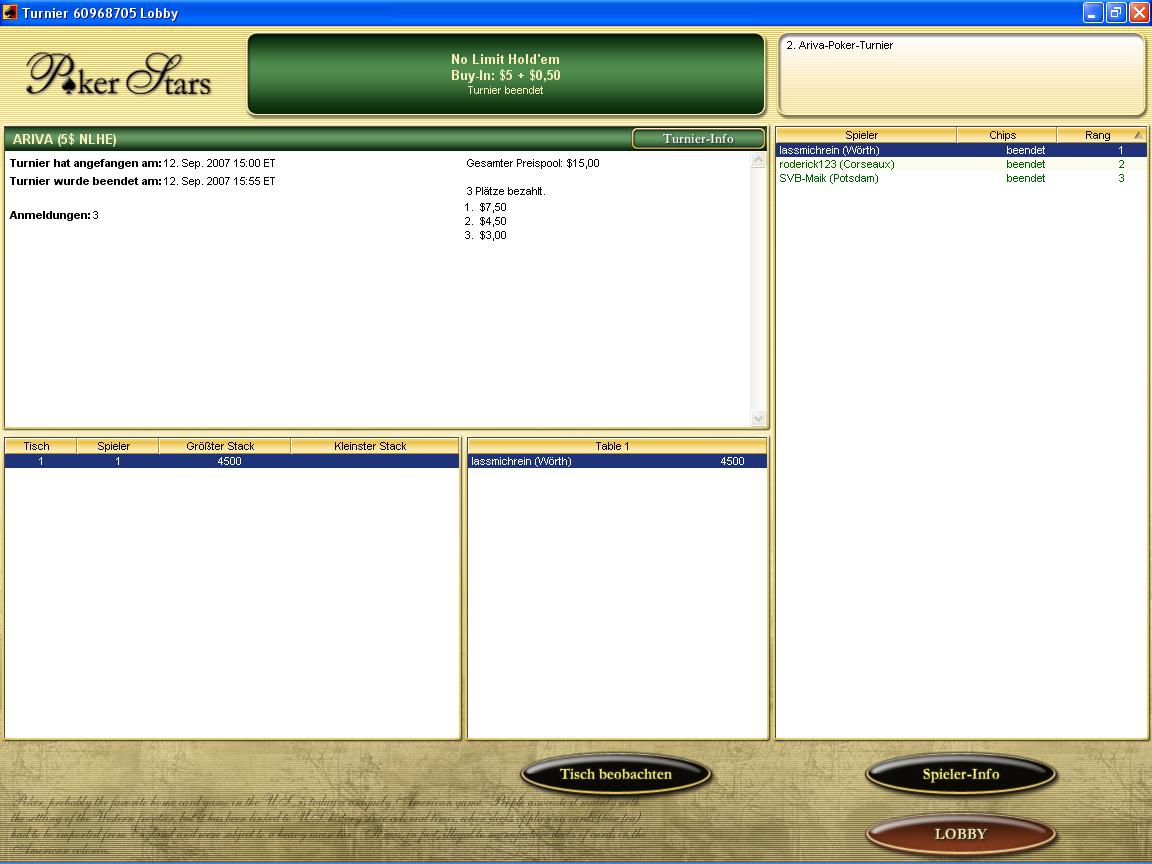Click the PokerStars window title icon
1152x864 pixels.
[x=10, y=12]
